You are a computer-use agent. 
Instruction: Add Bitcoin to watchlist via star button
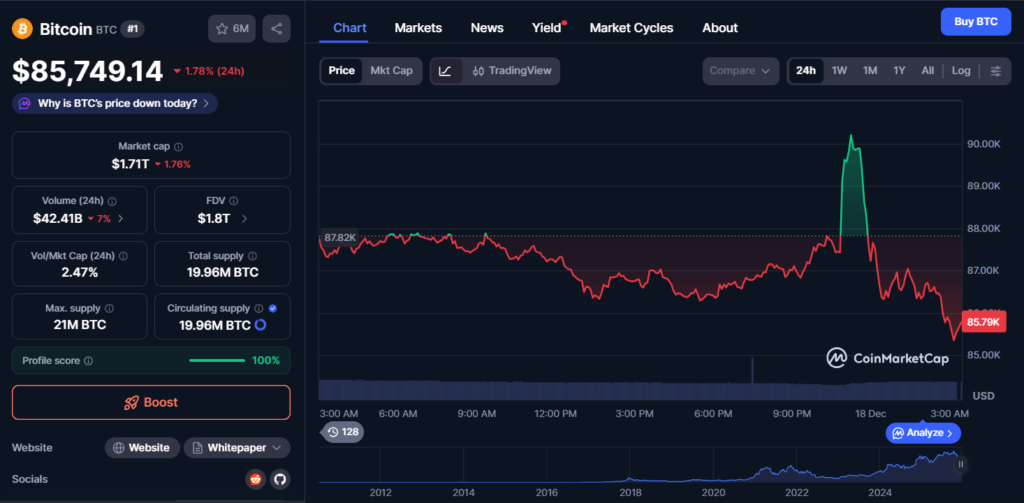[x=232, y=29]
